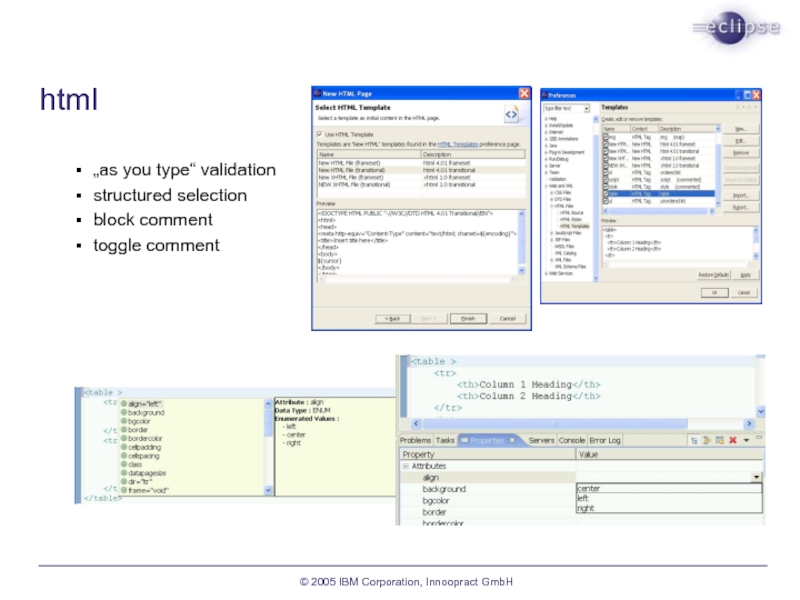Image resolution: width=800 pixels, height=600 pixels.
Task: Switch to the Problems tab
Action: [415, 440]
